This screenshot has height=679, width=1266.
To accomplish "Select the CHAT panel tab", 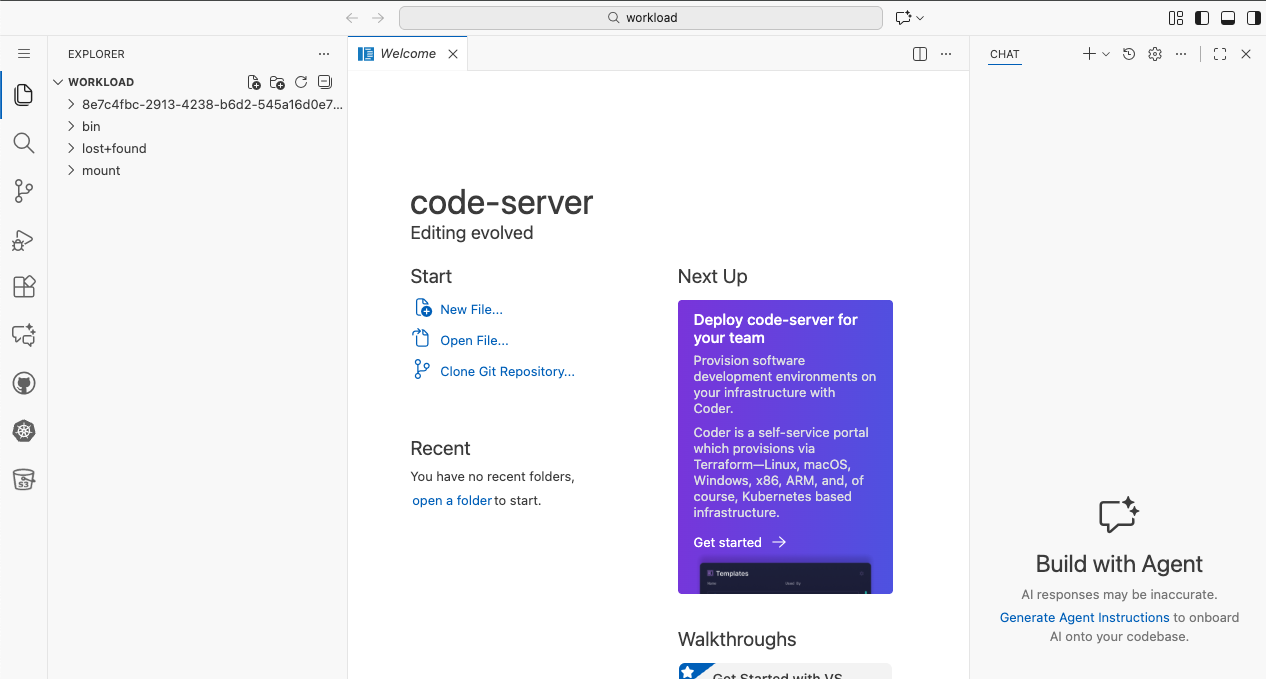I will point(1005,54).
